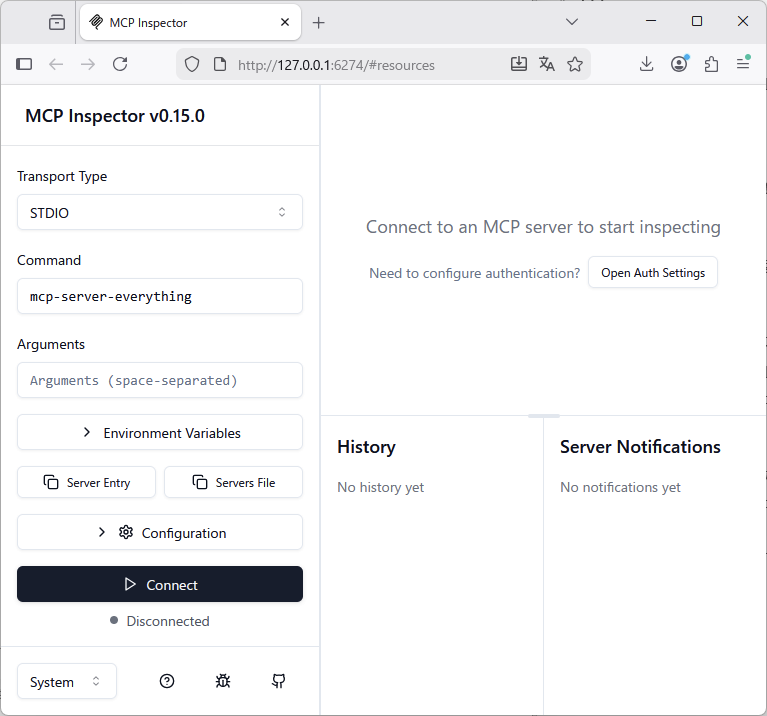Click the MCP Inspector v0.15.0 heading
The height and width of the screenshot is (716, 767).
click(115, 116)
